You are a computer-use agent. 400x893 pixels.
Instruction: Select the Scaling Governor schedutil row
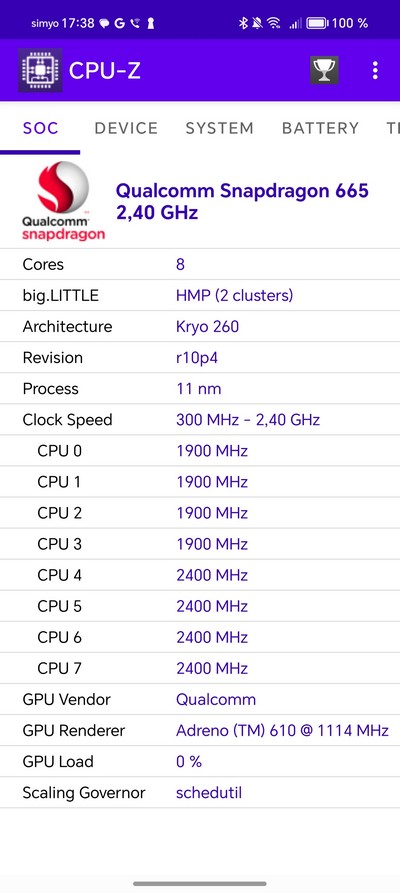coord(200,793)
